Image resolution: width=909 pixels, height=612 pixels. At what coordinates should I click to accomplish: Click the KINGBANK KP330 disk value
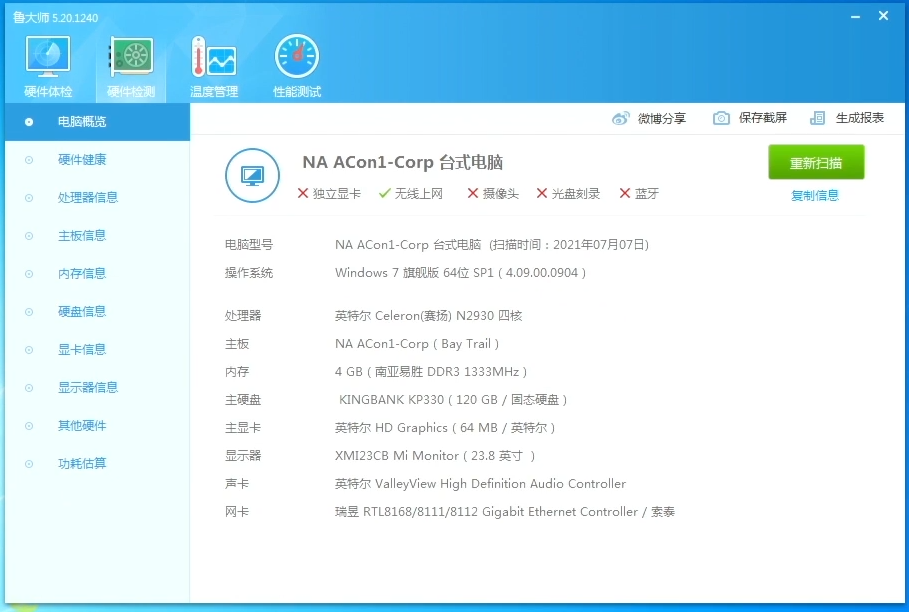453,400
